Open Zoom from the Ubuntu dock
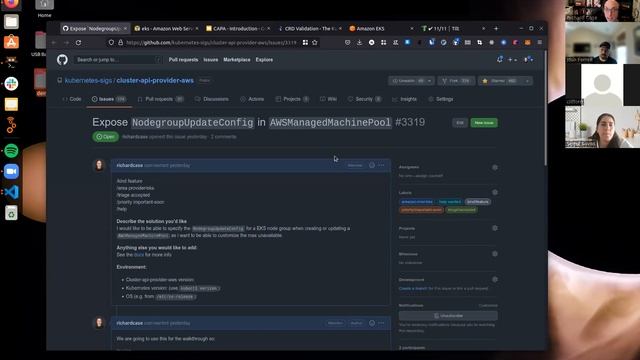This screenshot has width=640, height=360. click(x=11, y=171)
